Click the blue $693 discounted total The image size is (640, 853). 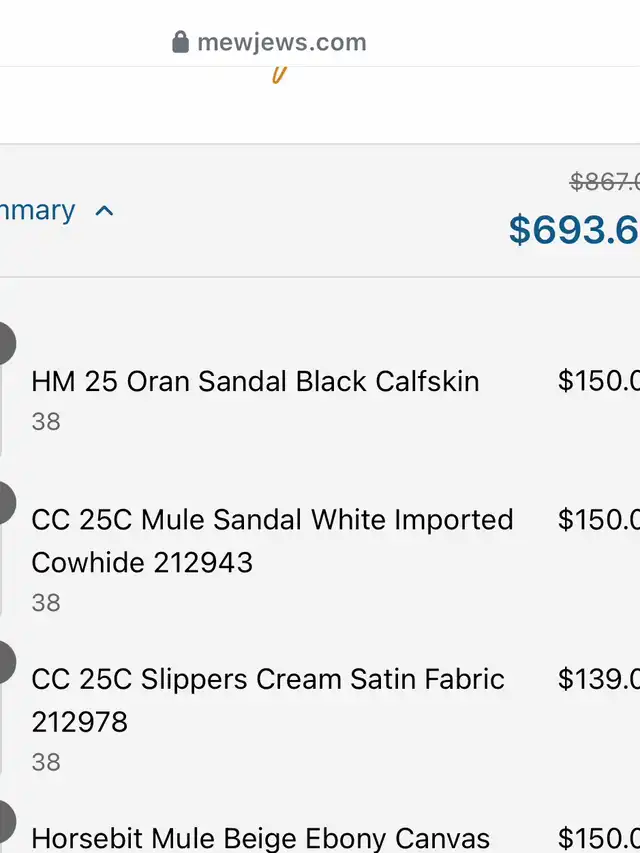click(574, 229)
